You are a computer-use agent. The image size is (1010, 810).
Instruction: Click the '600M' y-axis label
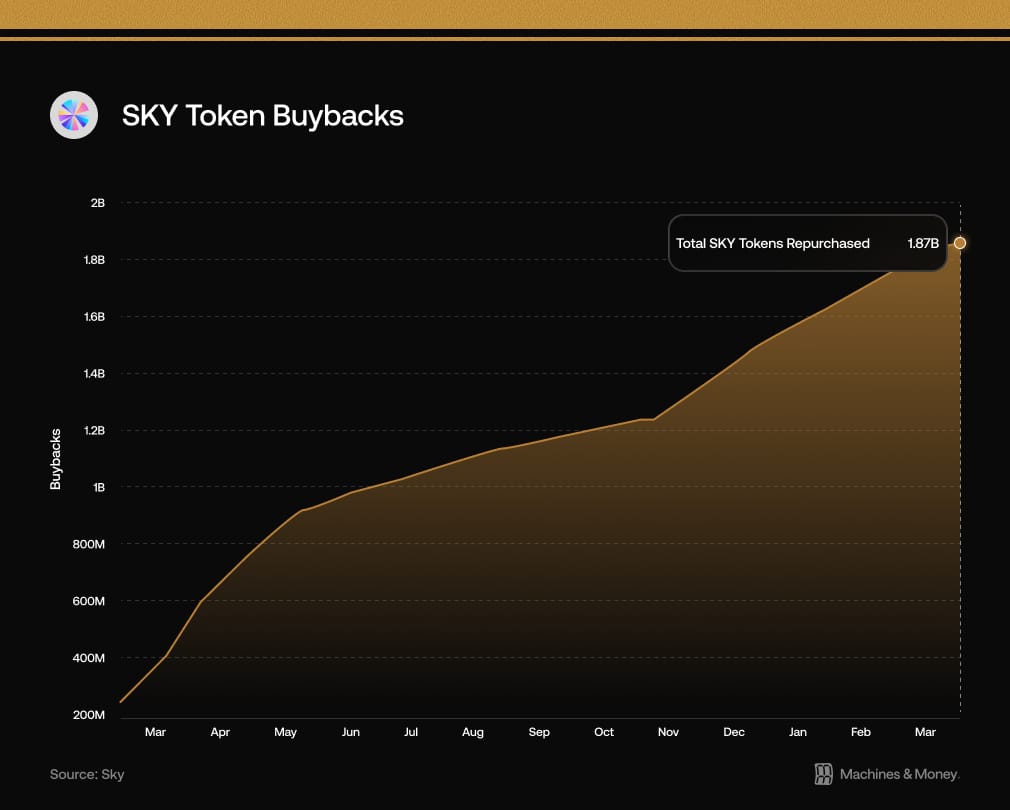[x=89, y=601]
